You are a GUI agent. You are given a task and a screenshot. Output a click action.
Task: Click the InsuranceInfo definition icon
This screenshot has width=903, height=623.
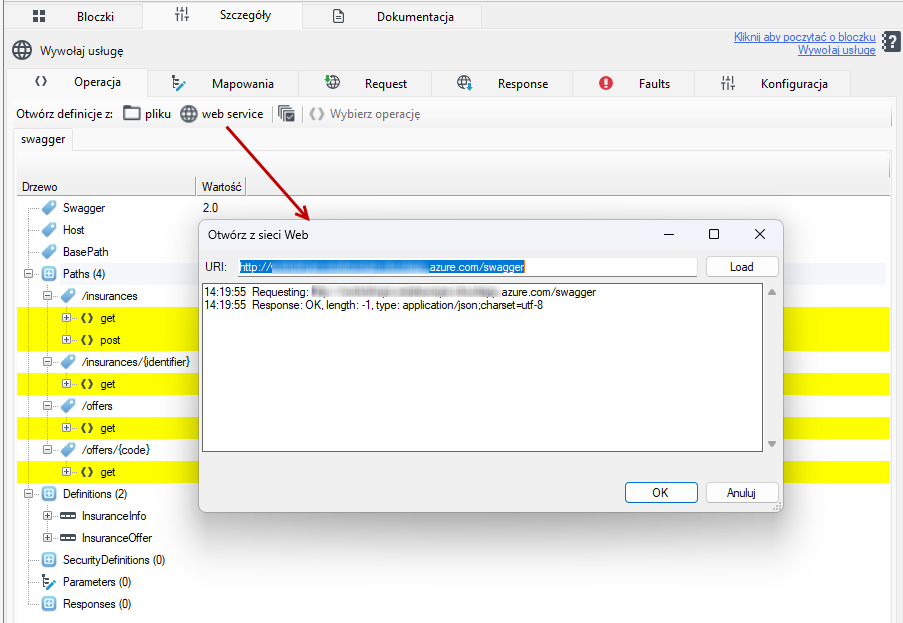pos(68,515)
